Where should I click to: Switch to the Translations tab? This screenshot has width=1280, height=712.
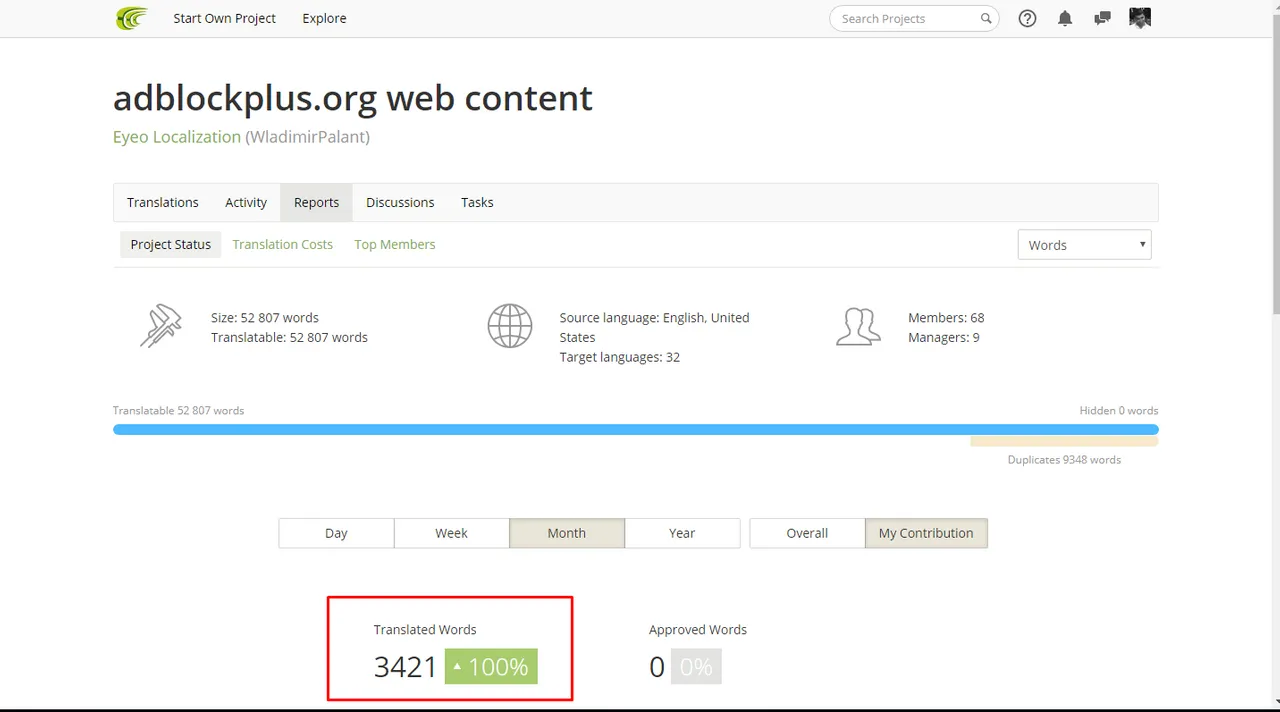[x=163, y=202]
